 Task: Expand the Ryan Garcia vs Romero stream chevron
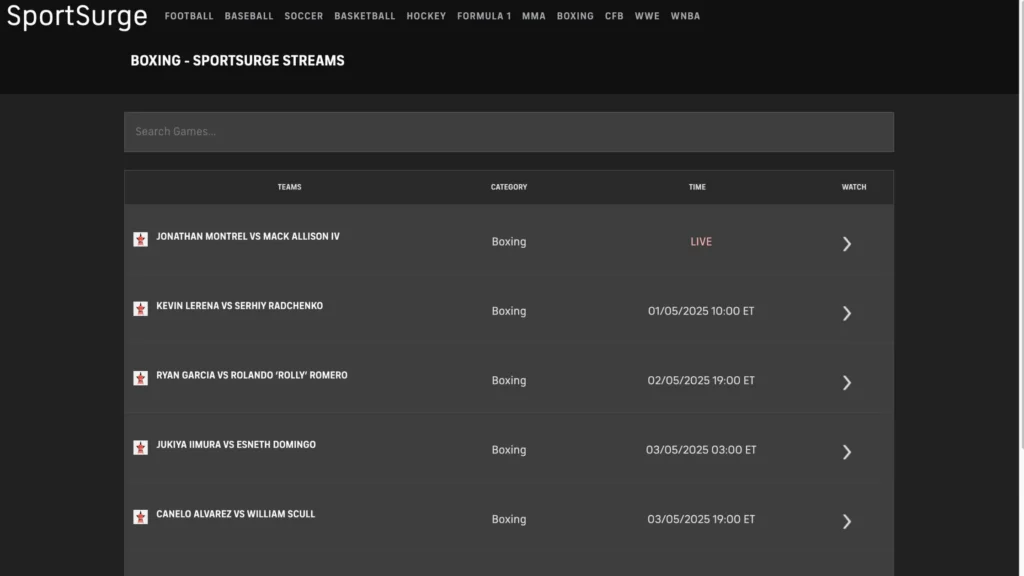point(847,382)
